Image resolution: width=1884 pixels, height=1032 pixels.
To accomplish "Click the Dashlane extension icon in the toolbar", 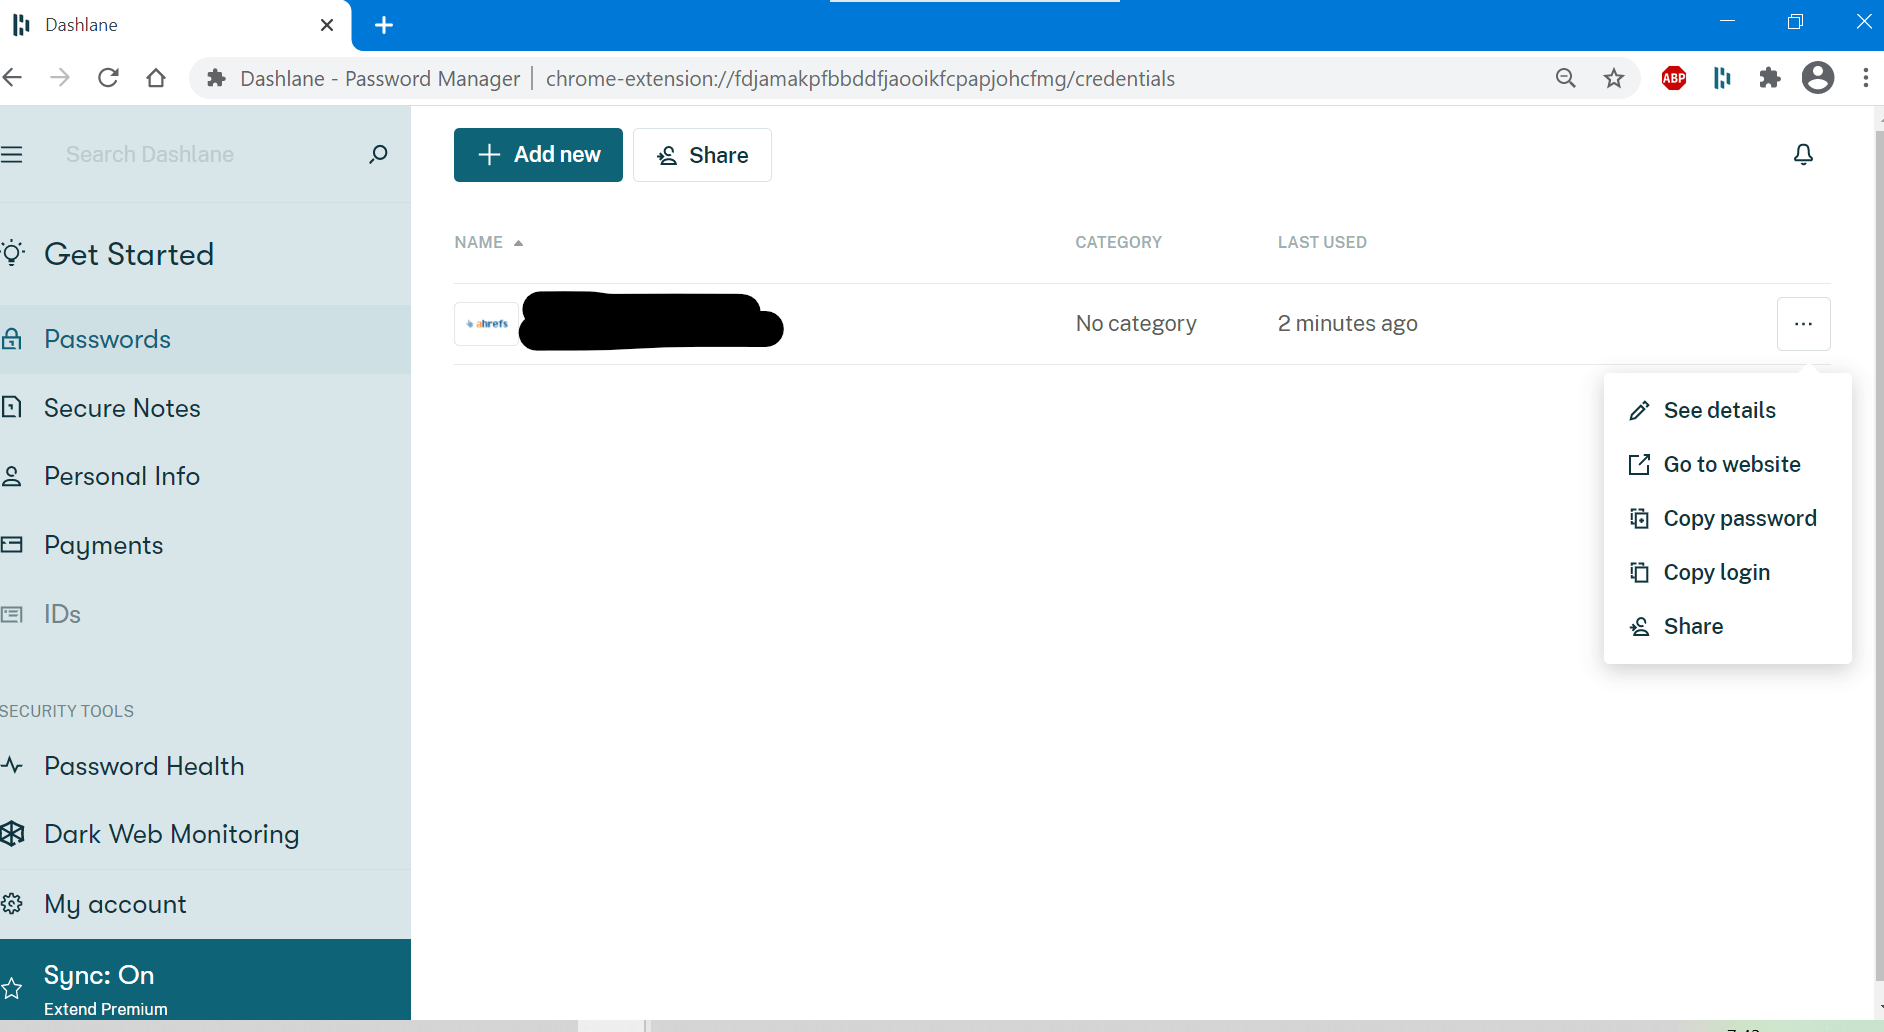I will tap(1721, 78).
